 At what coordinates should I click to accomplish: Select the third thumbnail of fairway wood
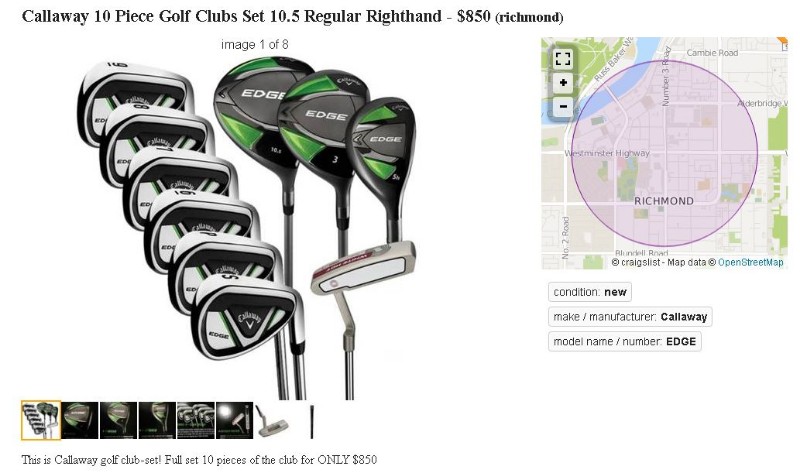[118, 420]
